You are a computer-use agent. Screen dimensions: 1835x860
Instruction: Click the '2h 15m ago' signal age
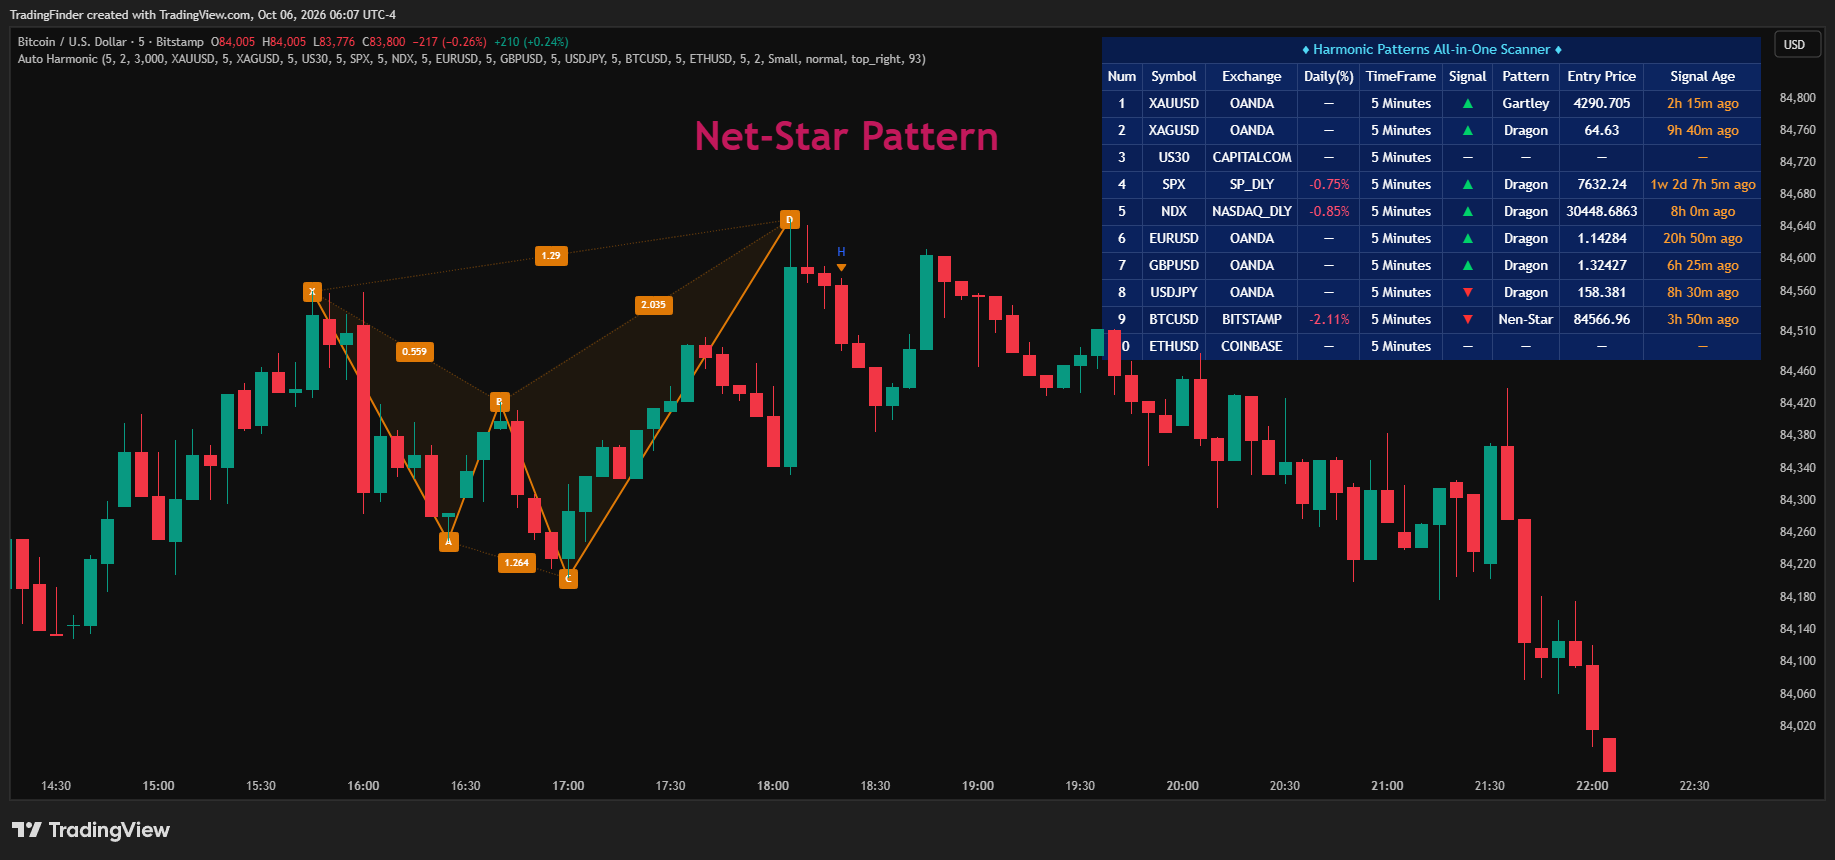[1702, 104]
